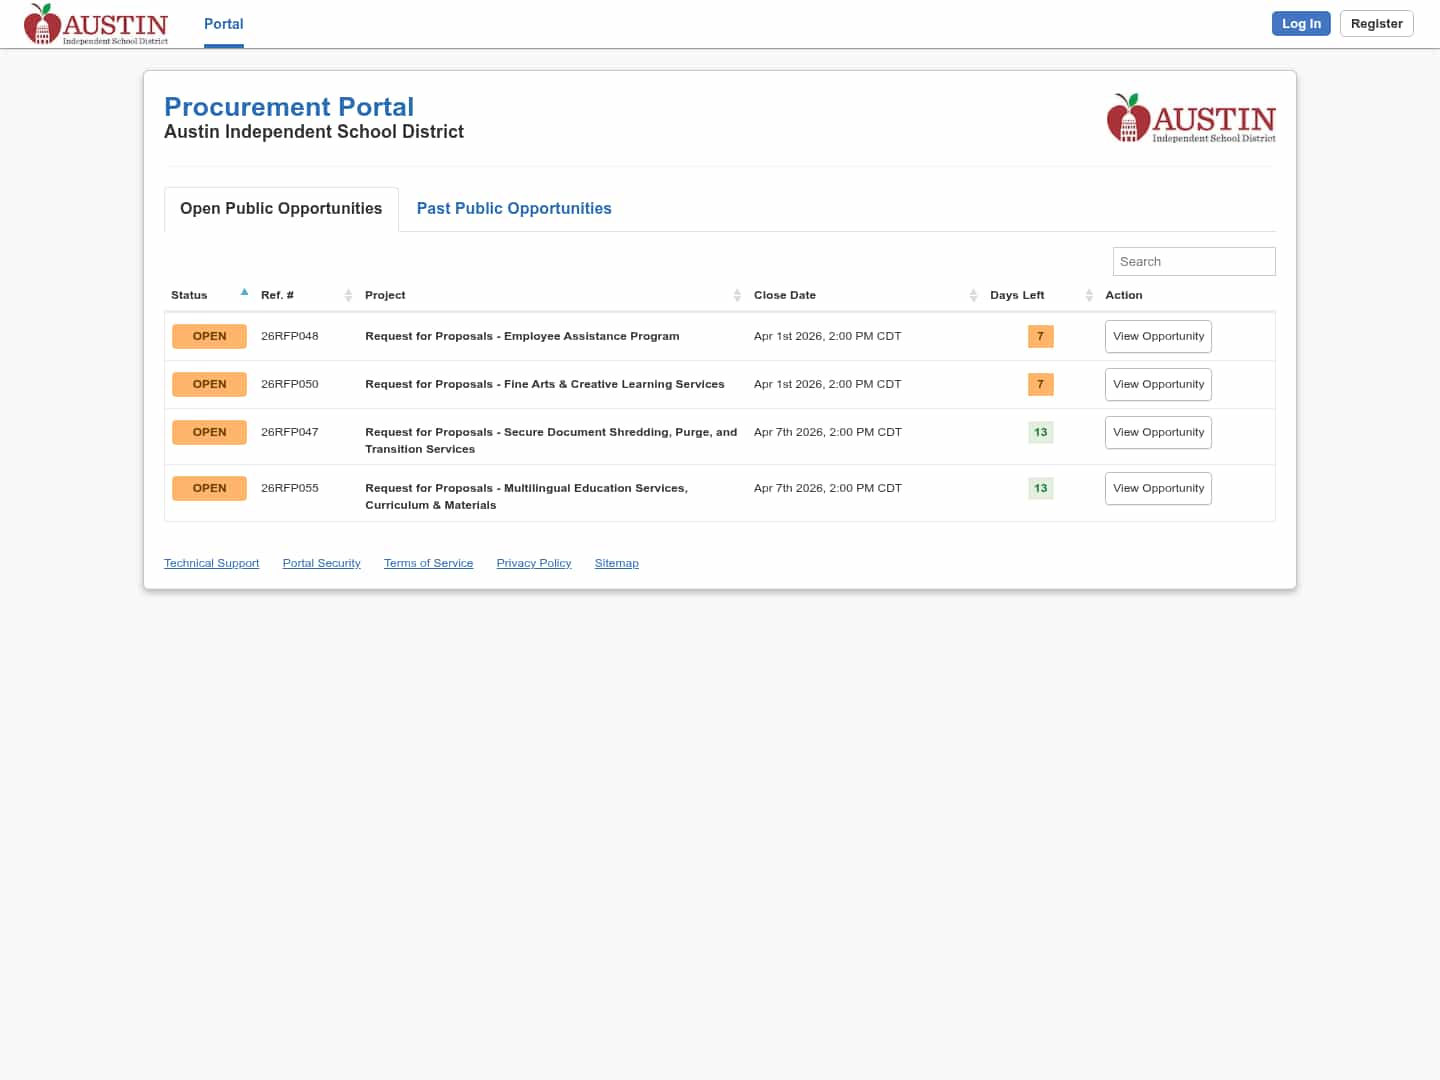
Task: Sort by Project column arrows
Action: click(737, 295)
